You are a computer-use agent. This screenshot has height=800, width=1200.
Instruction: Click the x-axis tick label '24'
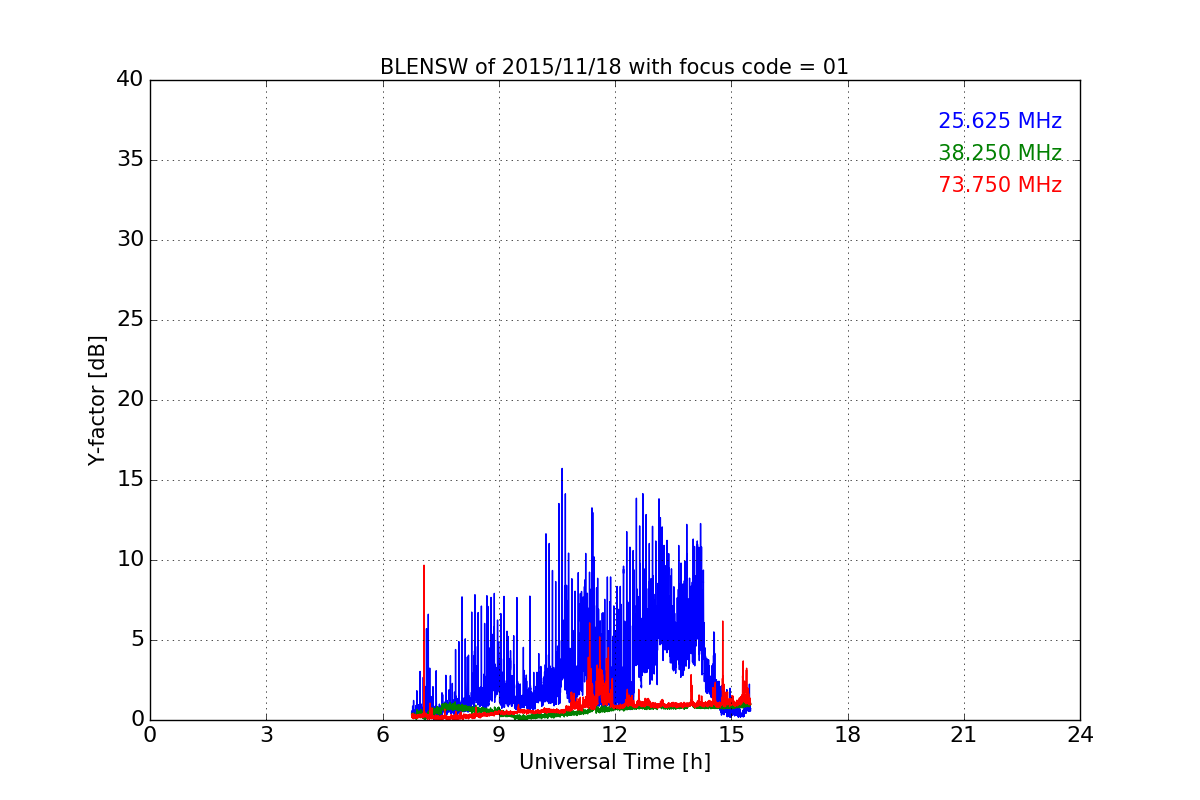[x=1080, y=735]
